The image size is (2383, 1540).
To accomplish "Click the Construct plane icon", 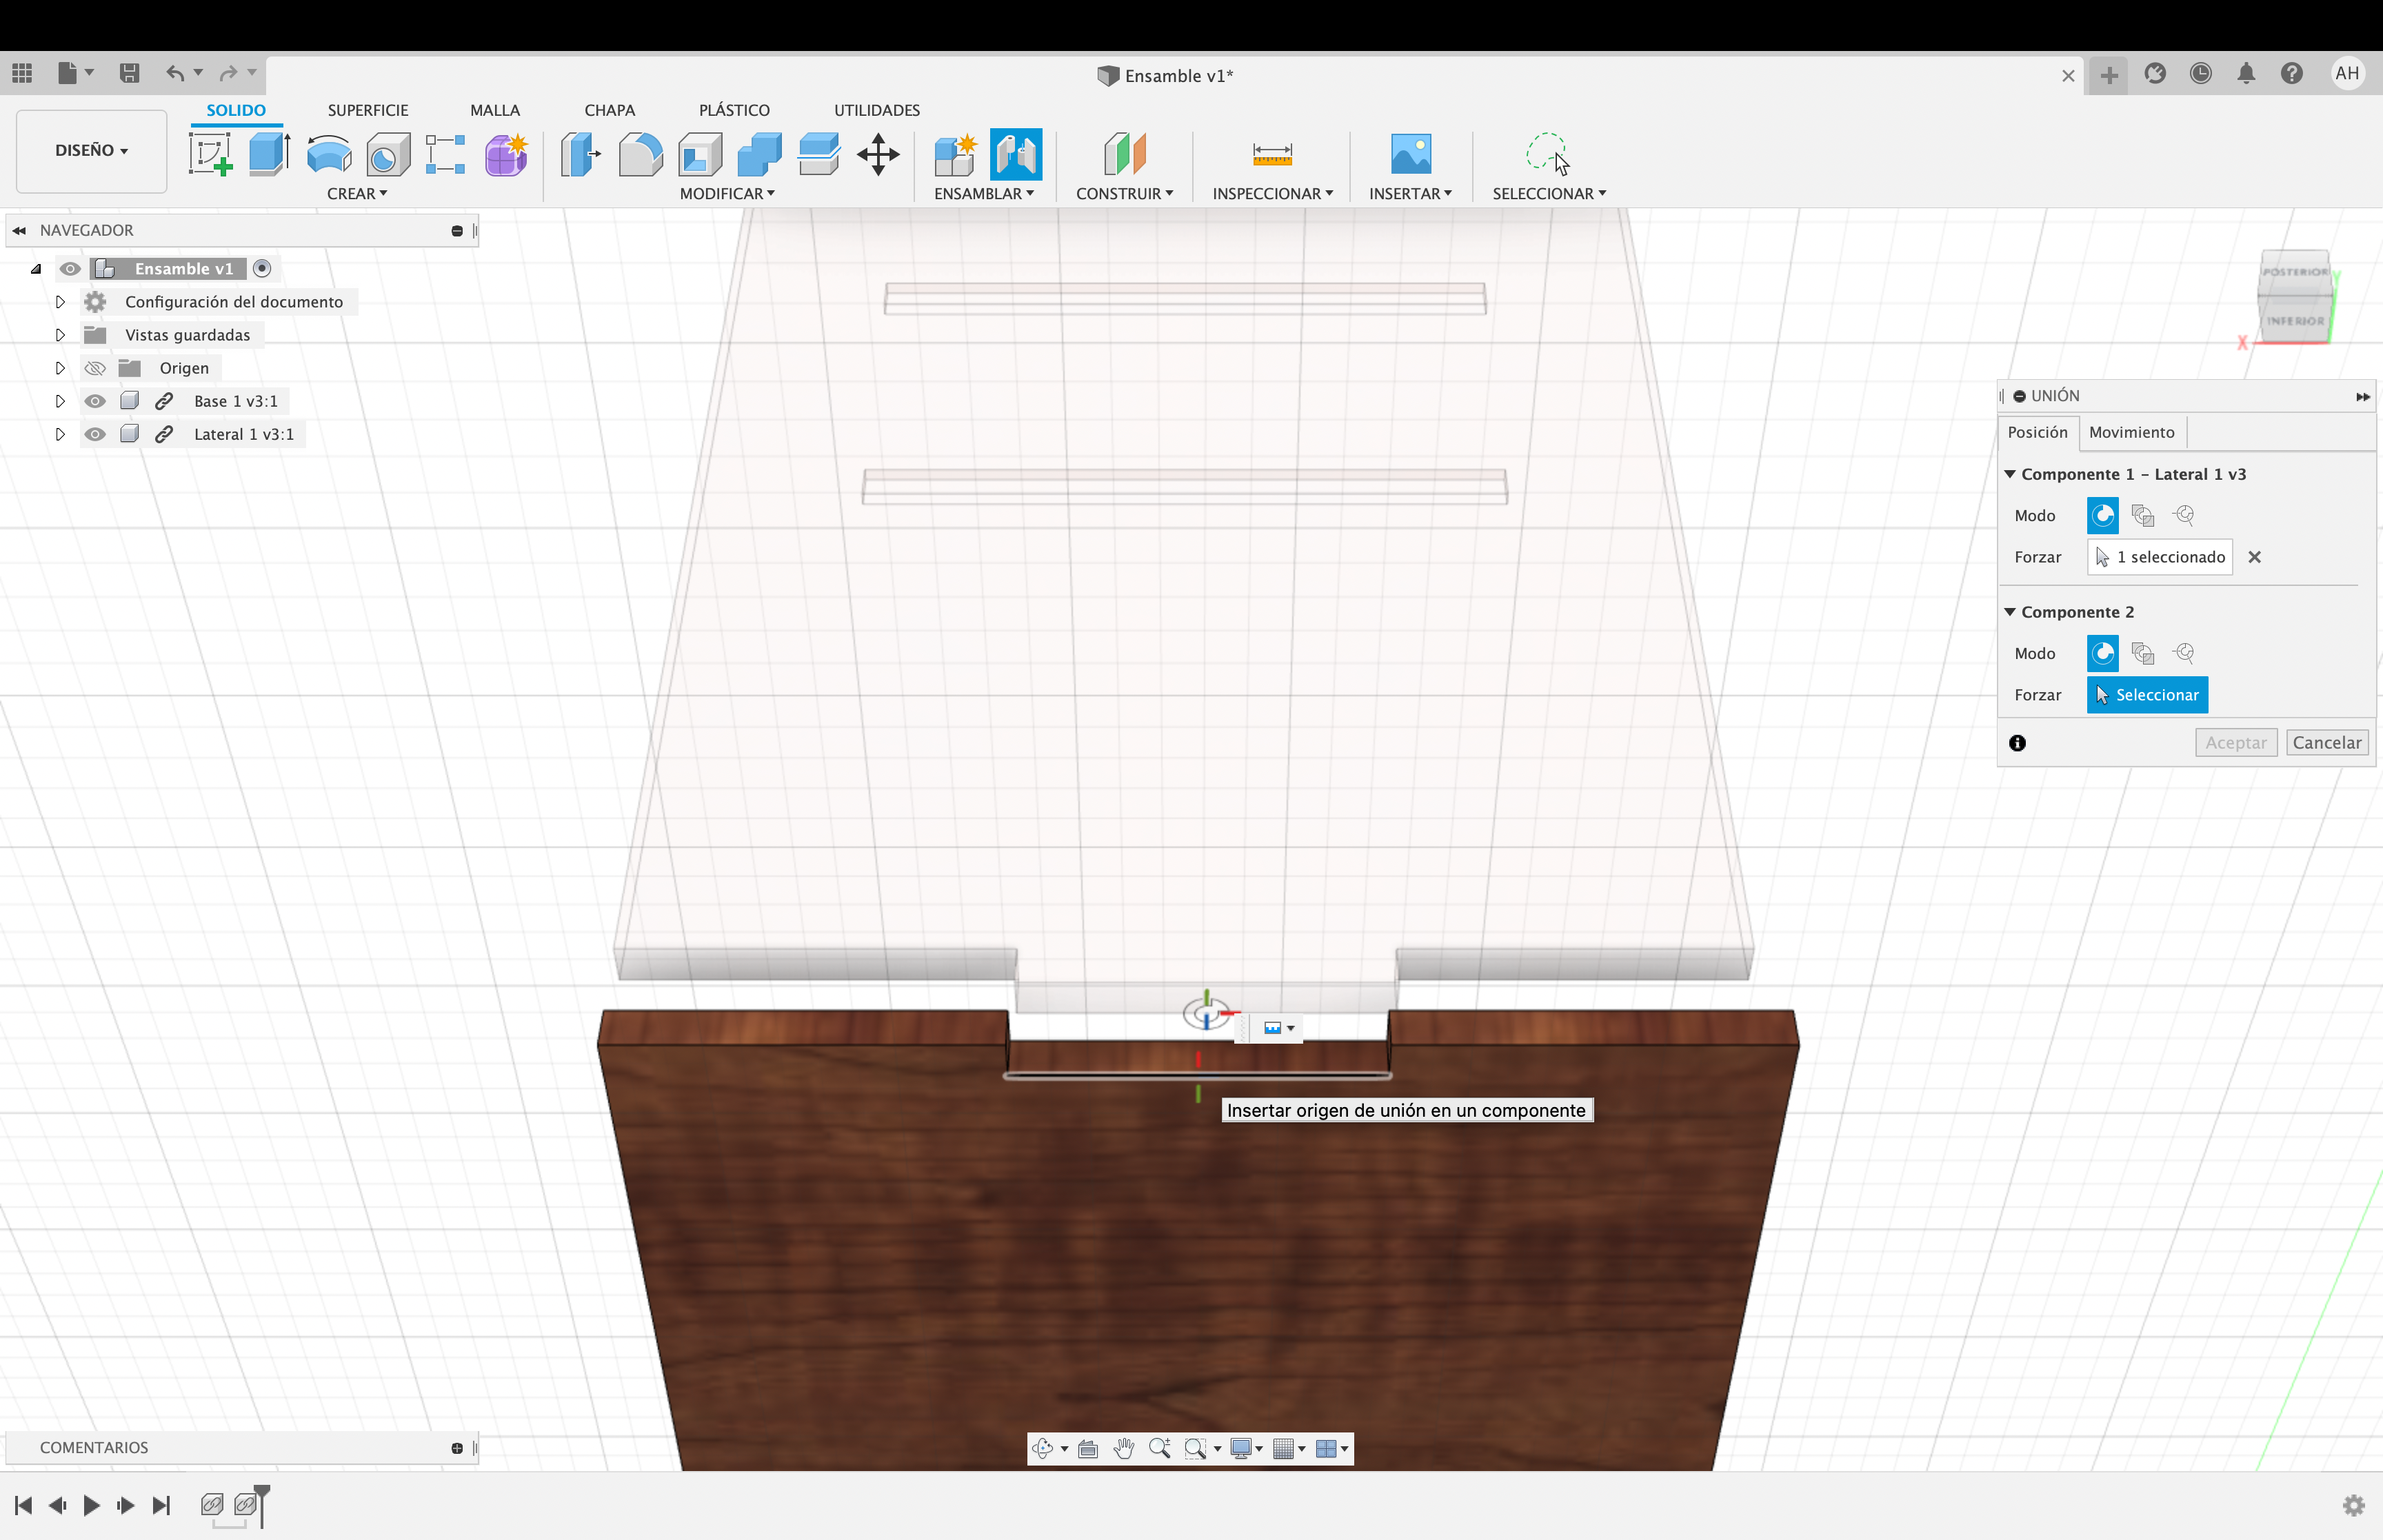I will tap(1125, 155).
